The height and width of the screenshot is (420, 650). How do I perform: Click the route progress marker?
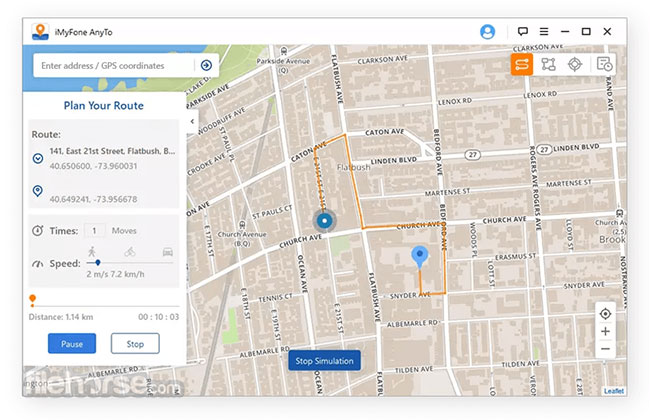pyautogui.click(x=32, y=299)
